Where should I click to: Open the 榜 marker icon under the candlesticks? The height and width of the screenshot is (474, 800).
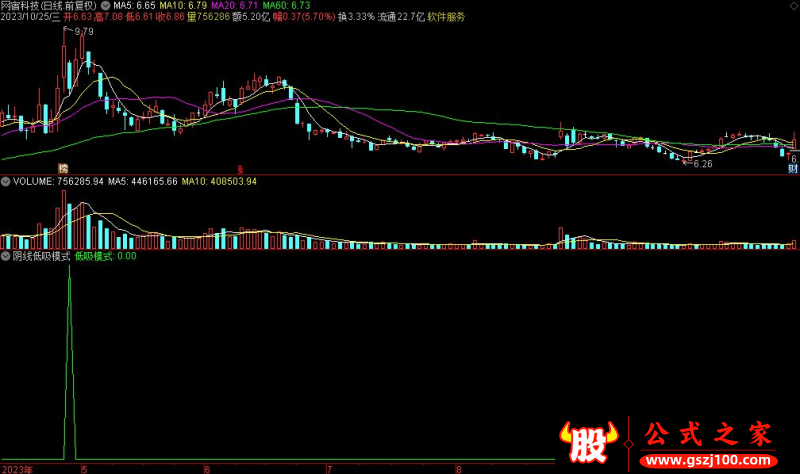[x=63, y=168]
